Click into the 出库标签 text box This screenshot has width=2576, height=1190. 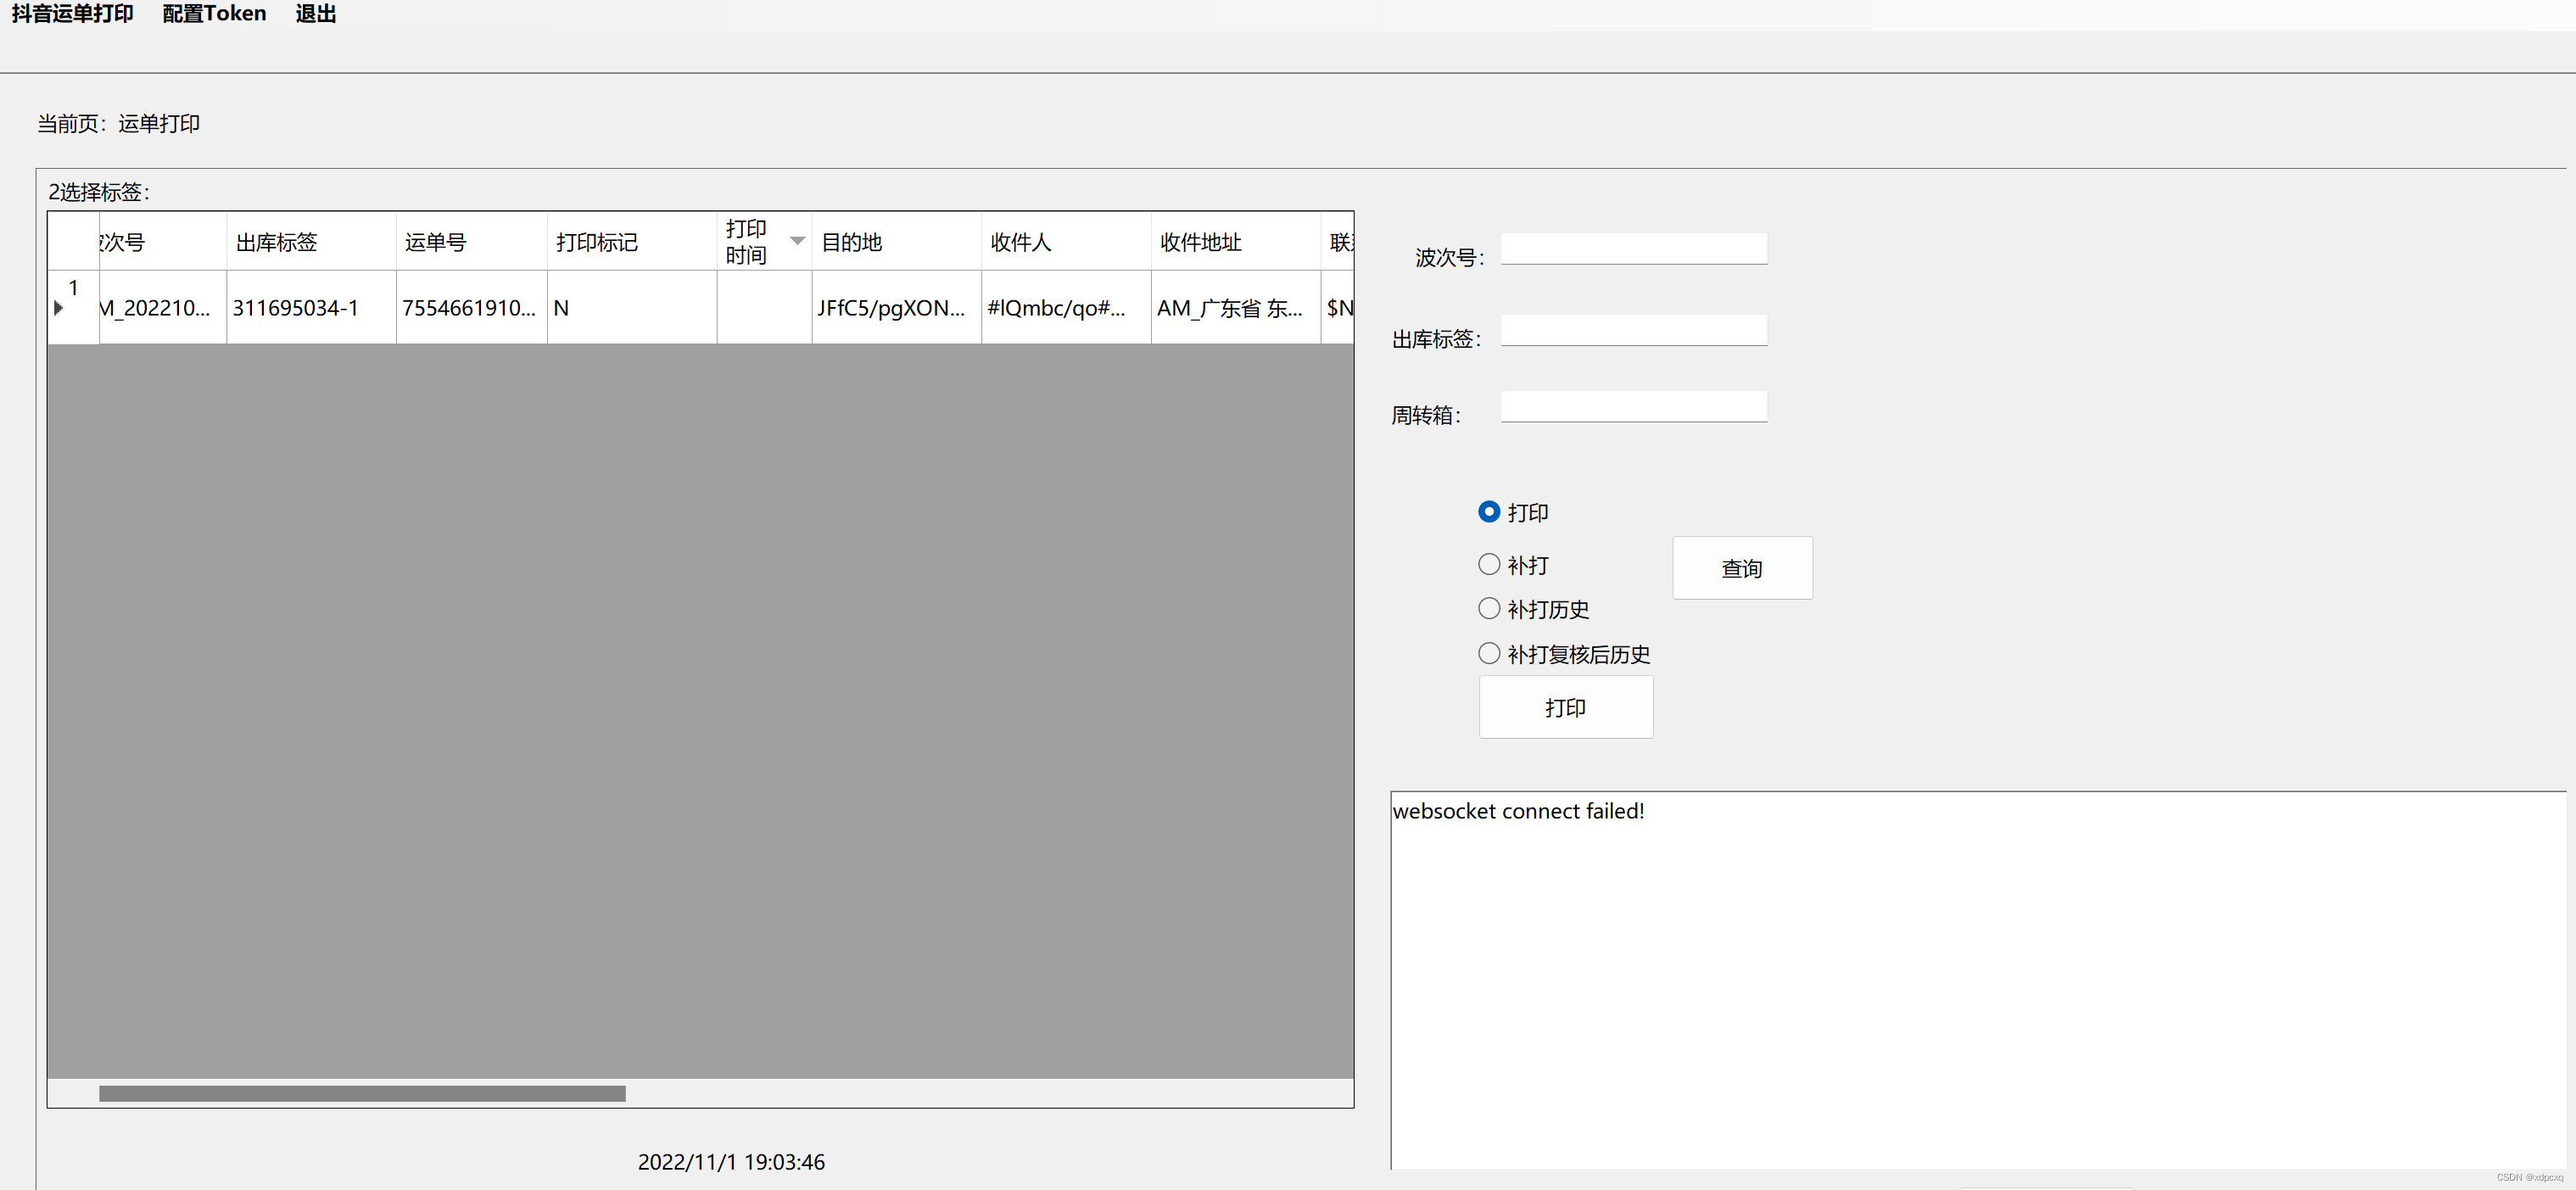point(1633,331)
